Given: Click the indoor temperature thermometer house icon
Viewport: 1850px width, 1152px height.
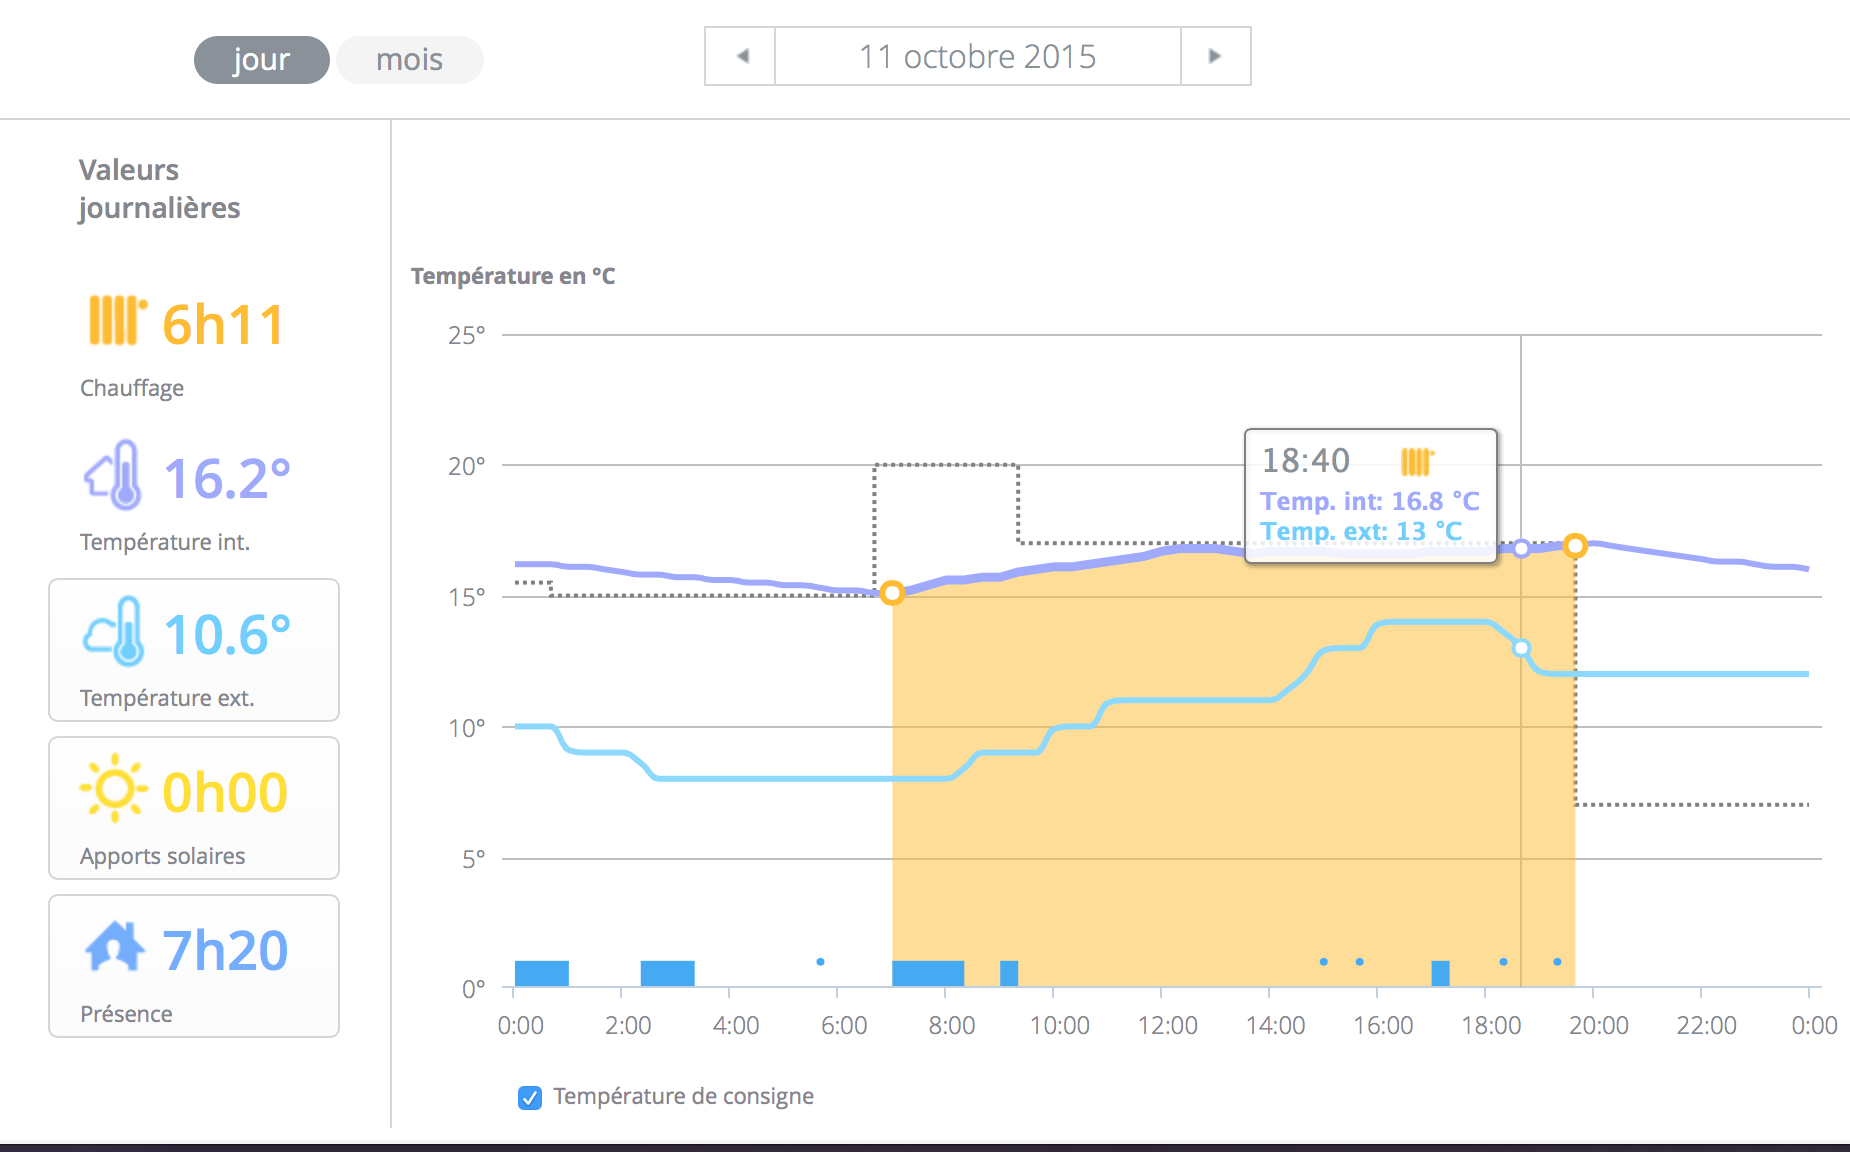Looking at the screenshot, I should point(113,475).
